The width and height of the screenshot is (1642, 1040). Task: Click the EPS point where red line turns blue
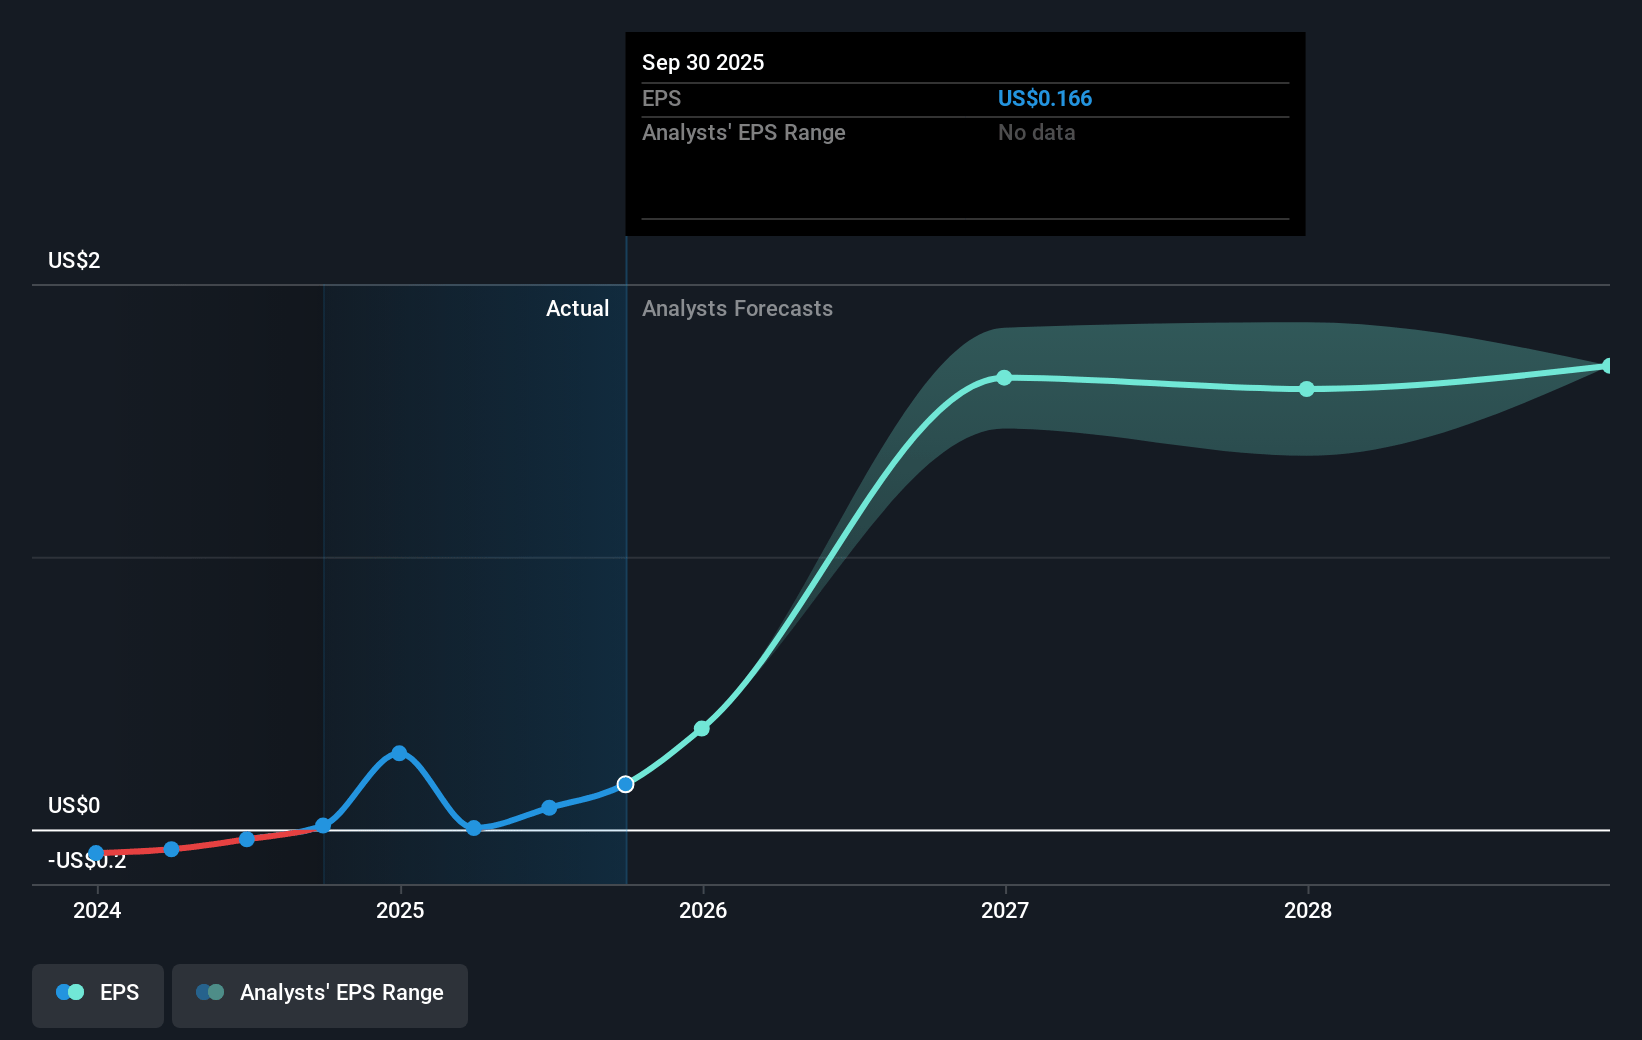(x=323, y=826)
